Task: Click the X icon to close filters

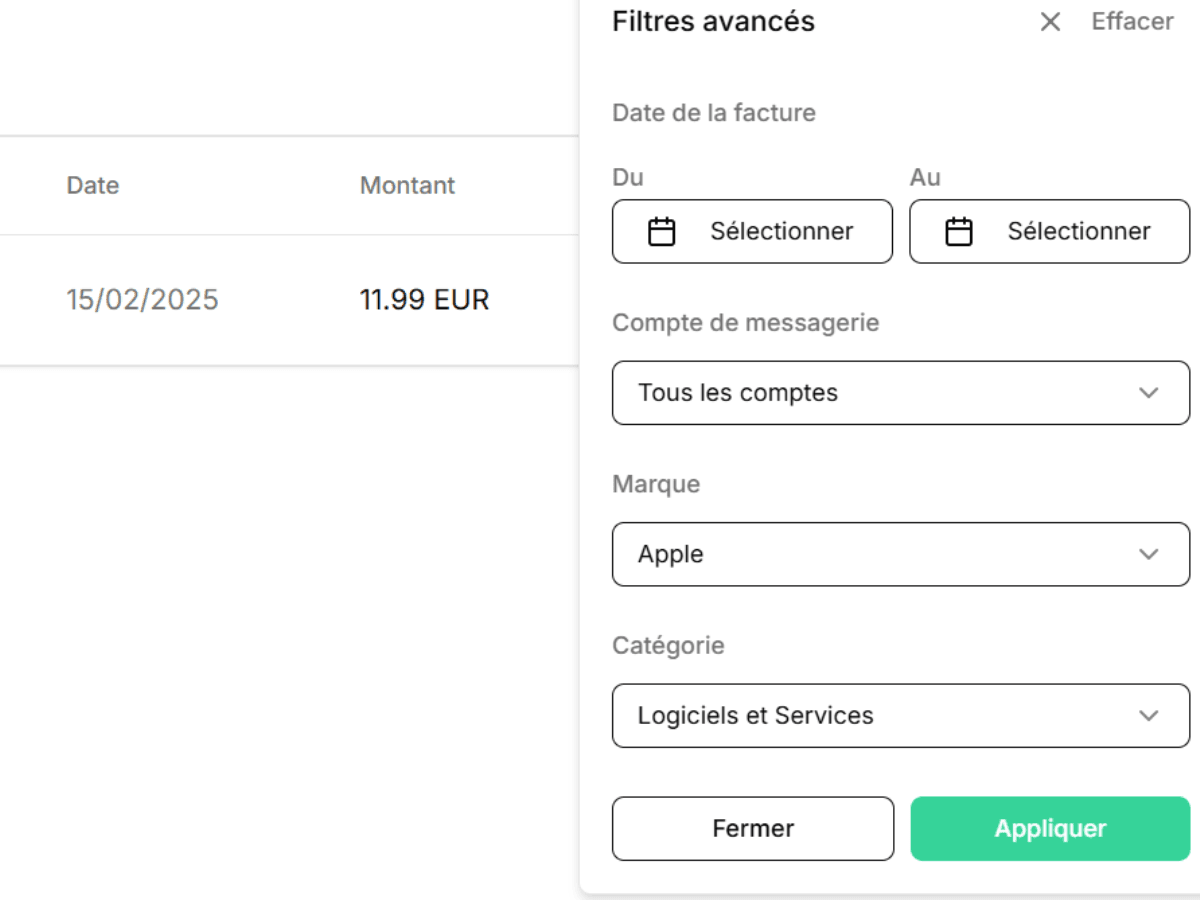Action: (x=1049, y=22)
